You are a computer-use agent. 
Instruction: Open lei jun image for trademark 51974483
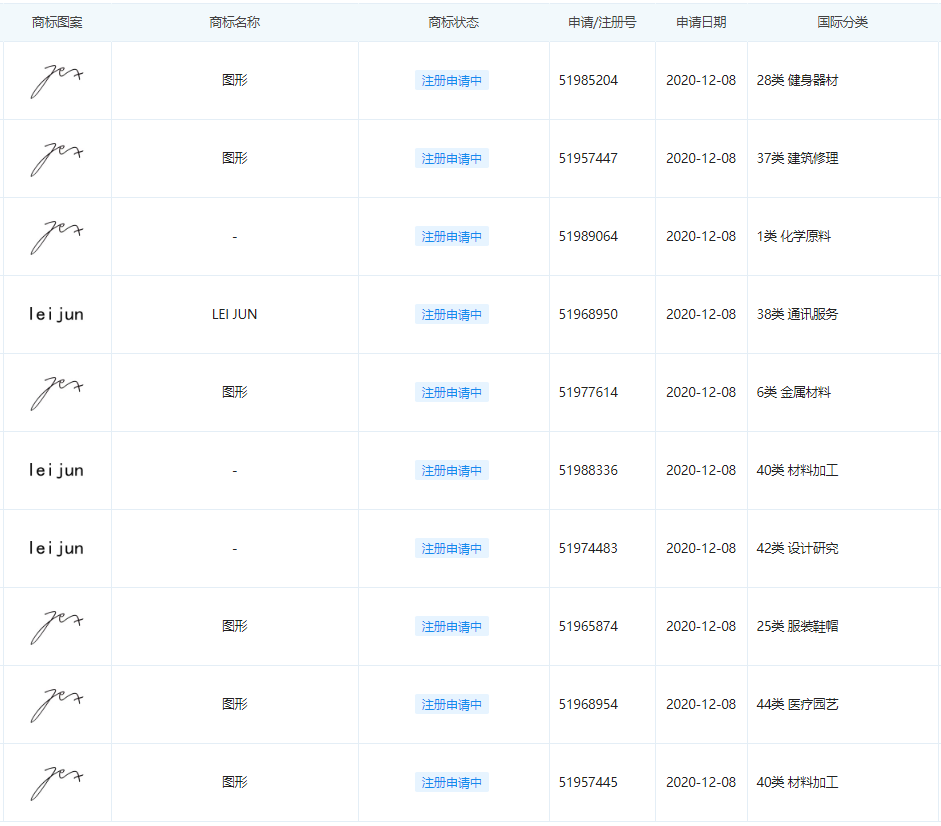click(56, 549)
